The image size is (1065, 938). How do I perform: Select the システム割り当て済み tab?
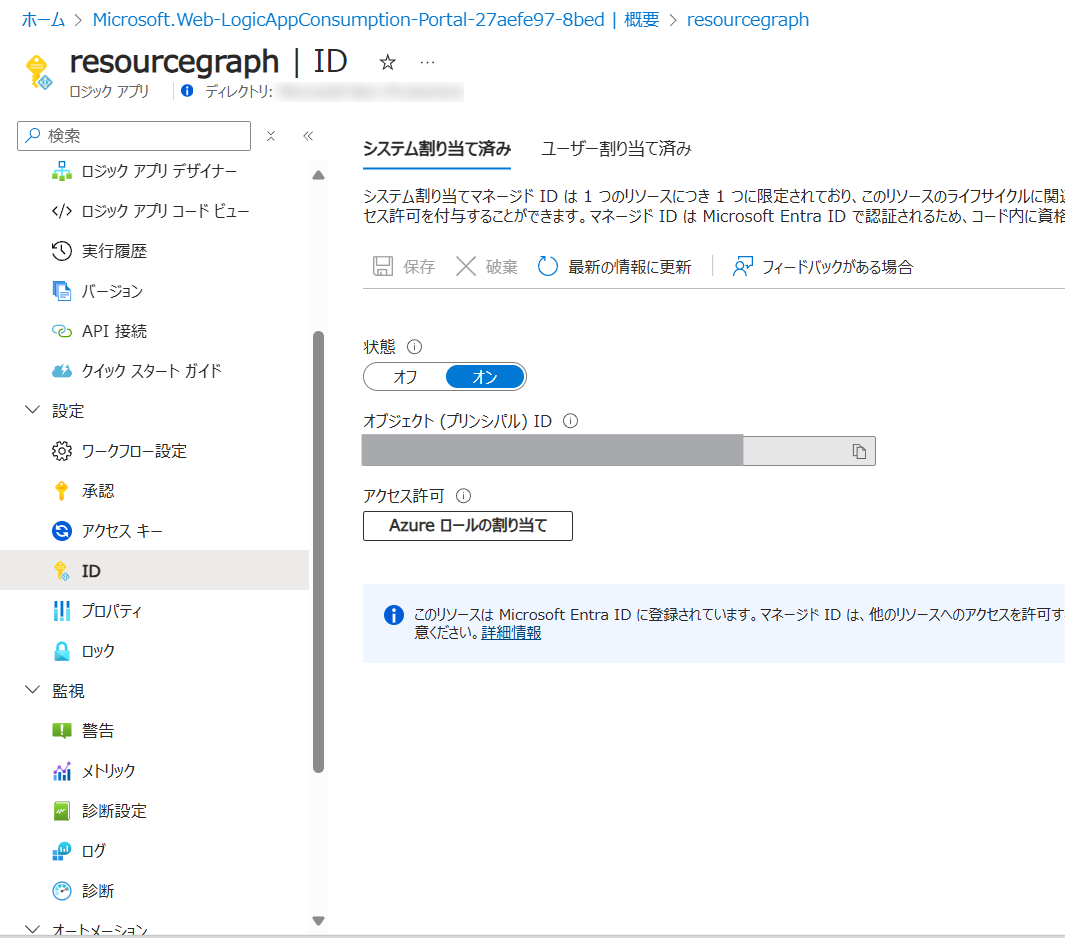[x=437, y=149]
